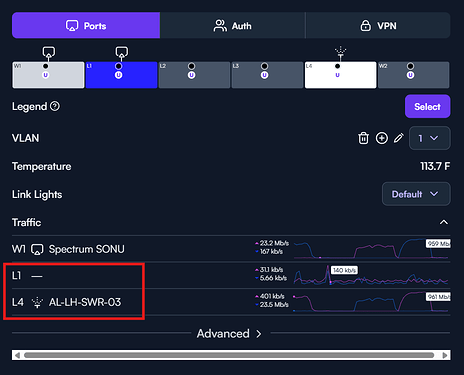Open the Link Lights Default dropdown

pyautogui.click(x=416, y=194)
